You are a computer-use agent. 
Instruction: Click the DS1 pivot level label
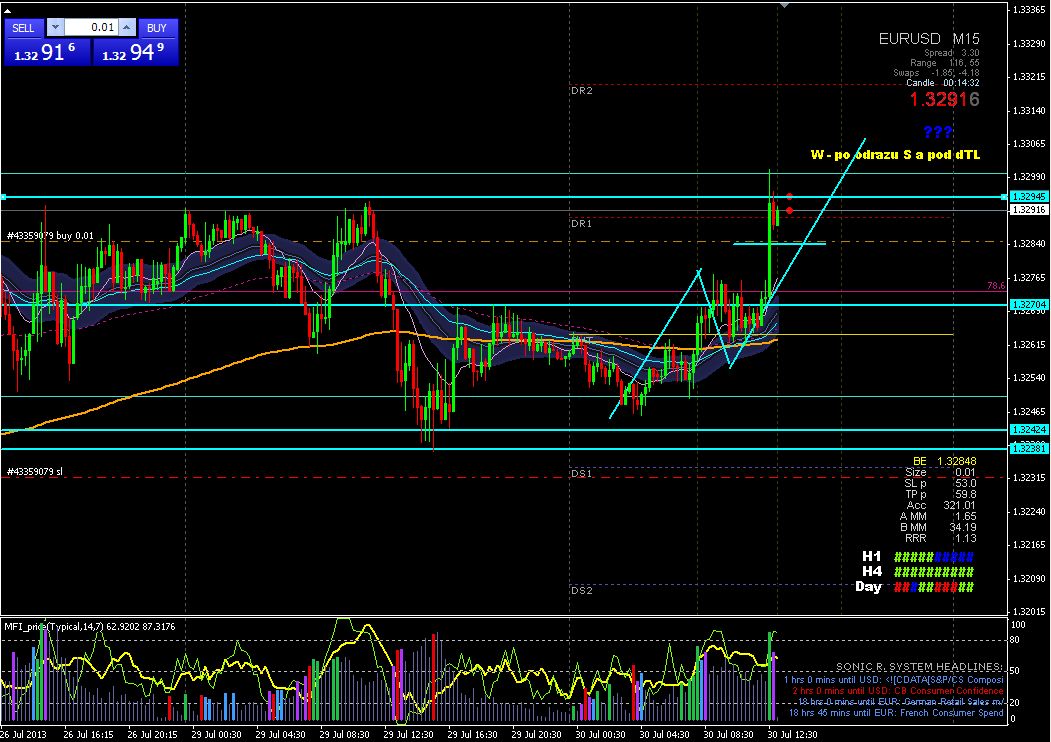(582, 474)
